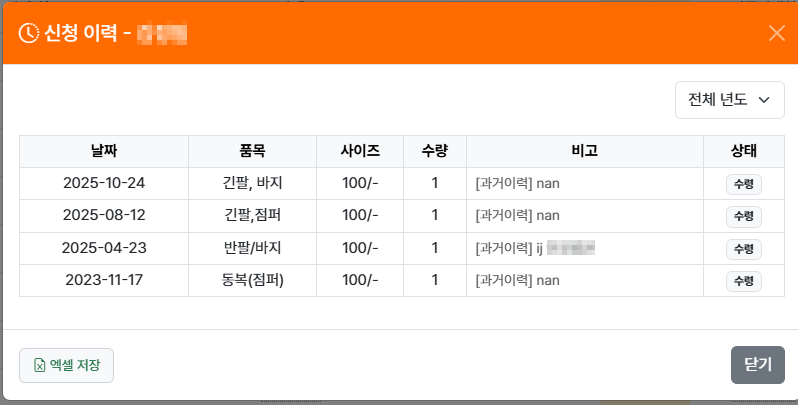Screen dimensions: 798x405
Task: Click 수령 status badge in 2025-08-12 row
Action: (744, 216)
